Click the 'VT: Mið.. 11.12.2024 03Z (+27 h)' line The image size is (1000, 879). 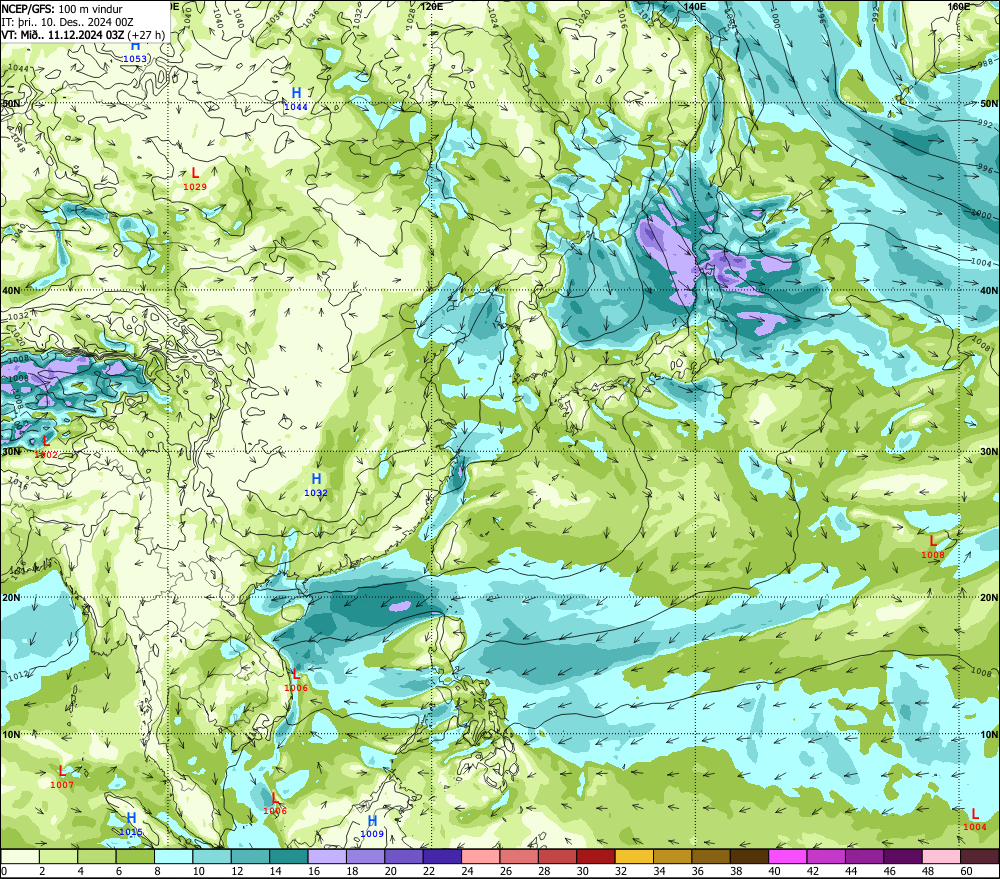pos(83,34)
